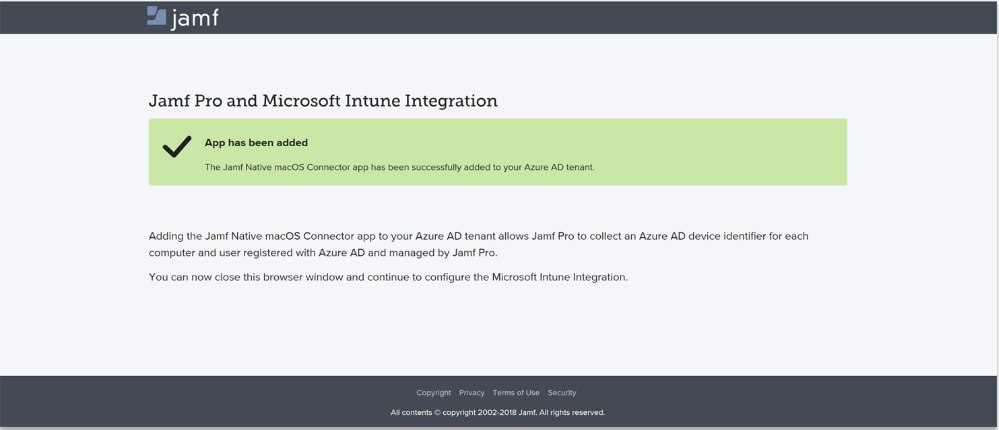Open the Privacy footer link

point(471,393)
